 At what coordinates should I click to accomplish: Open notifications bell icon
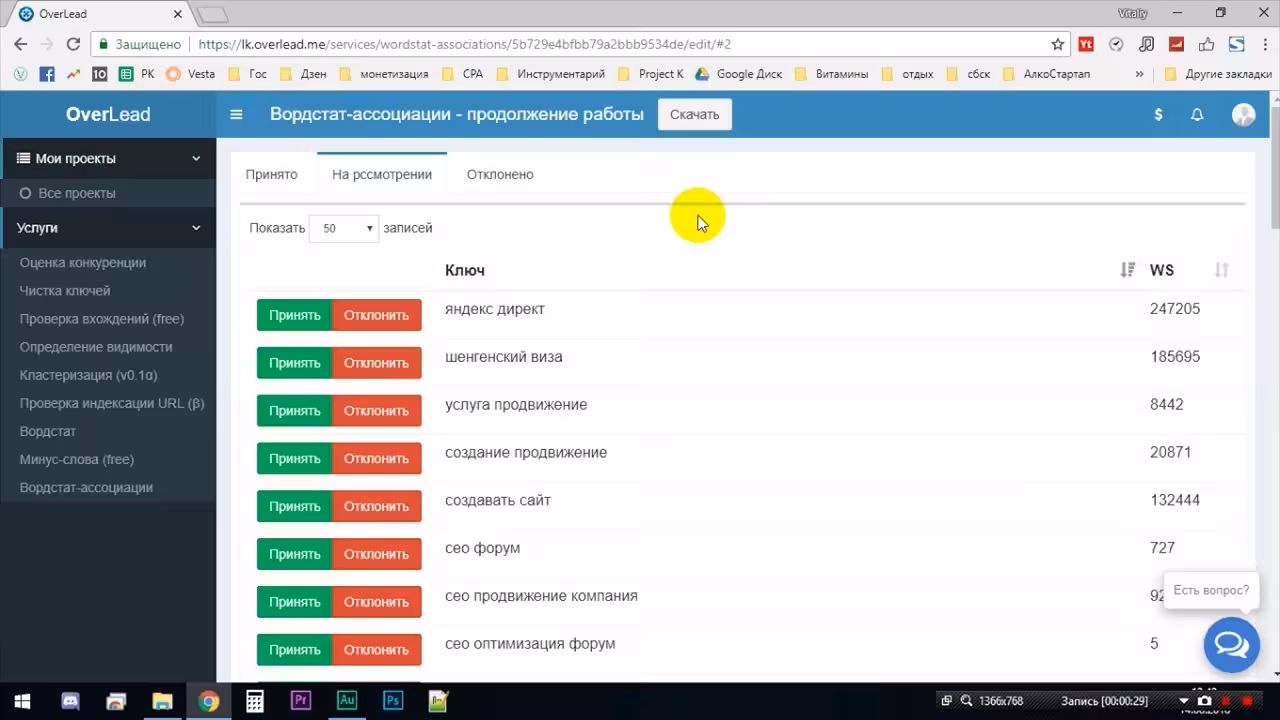(x=1197, y=114)
